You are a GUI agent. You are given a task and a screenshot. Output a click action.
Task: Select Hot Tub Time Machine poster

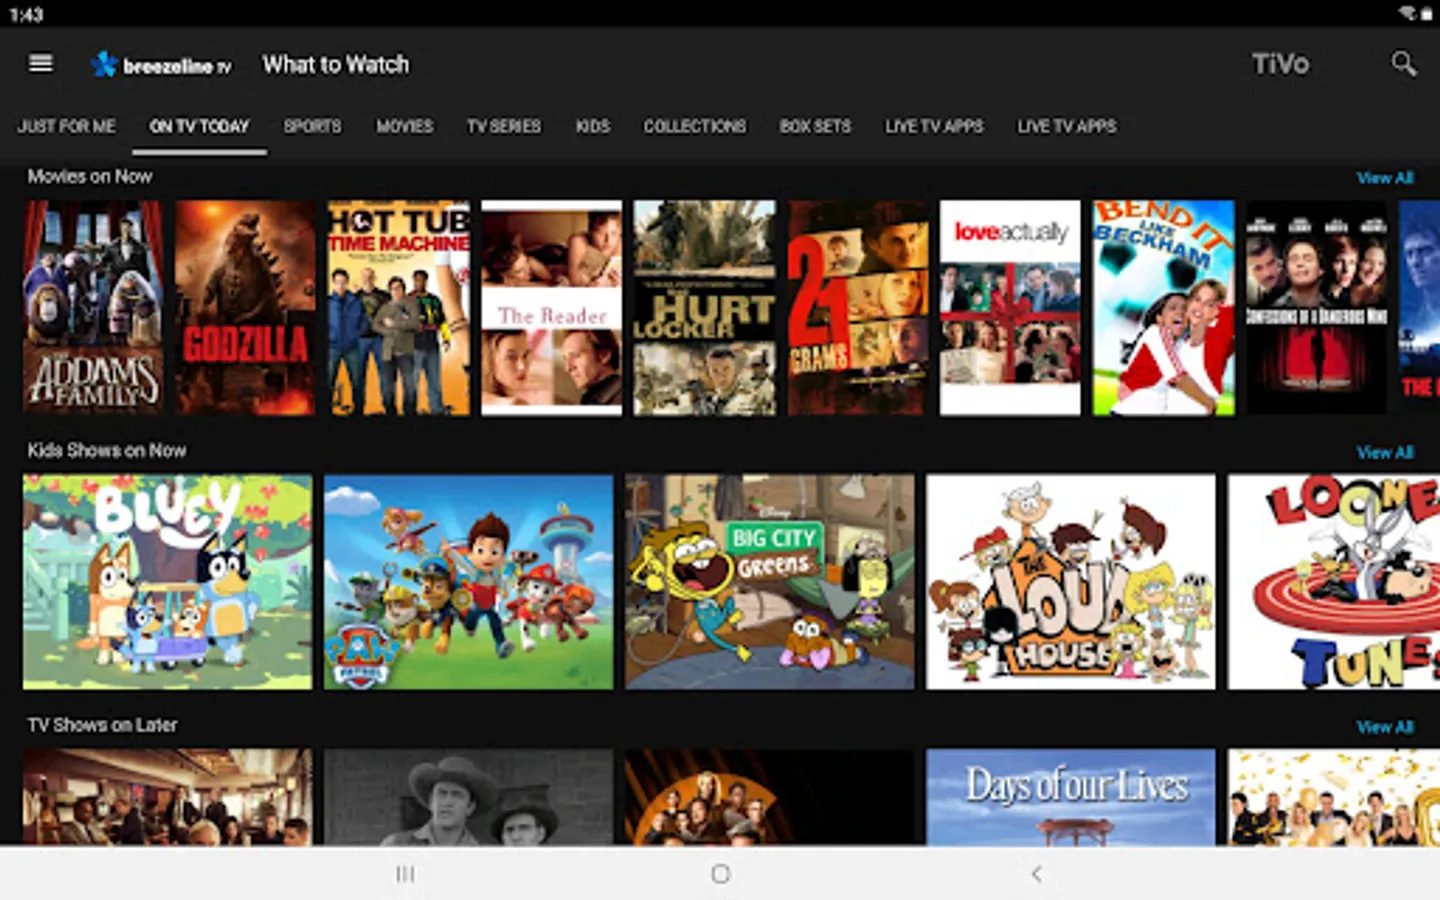pos(399,307)
